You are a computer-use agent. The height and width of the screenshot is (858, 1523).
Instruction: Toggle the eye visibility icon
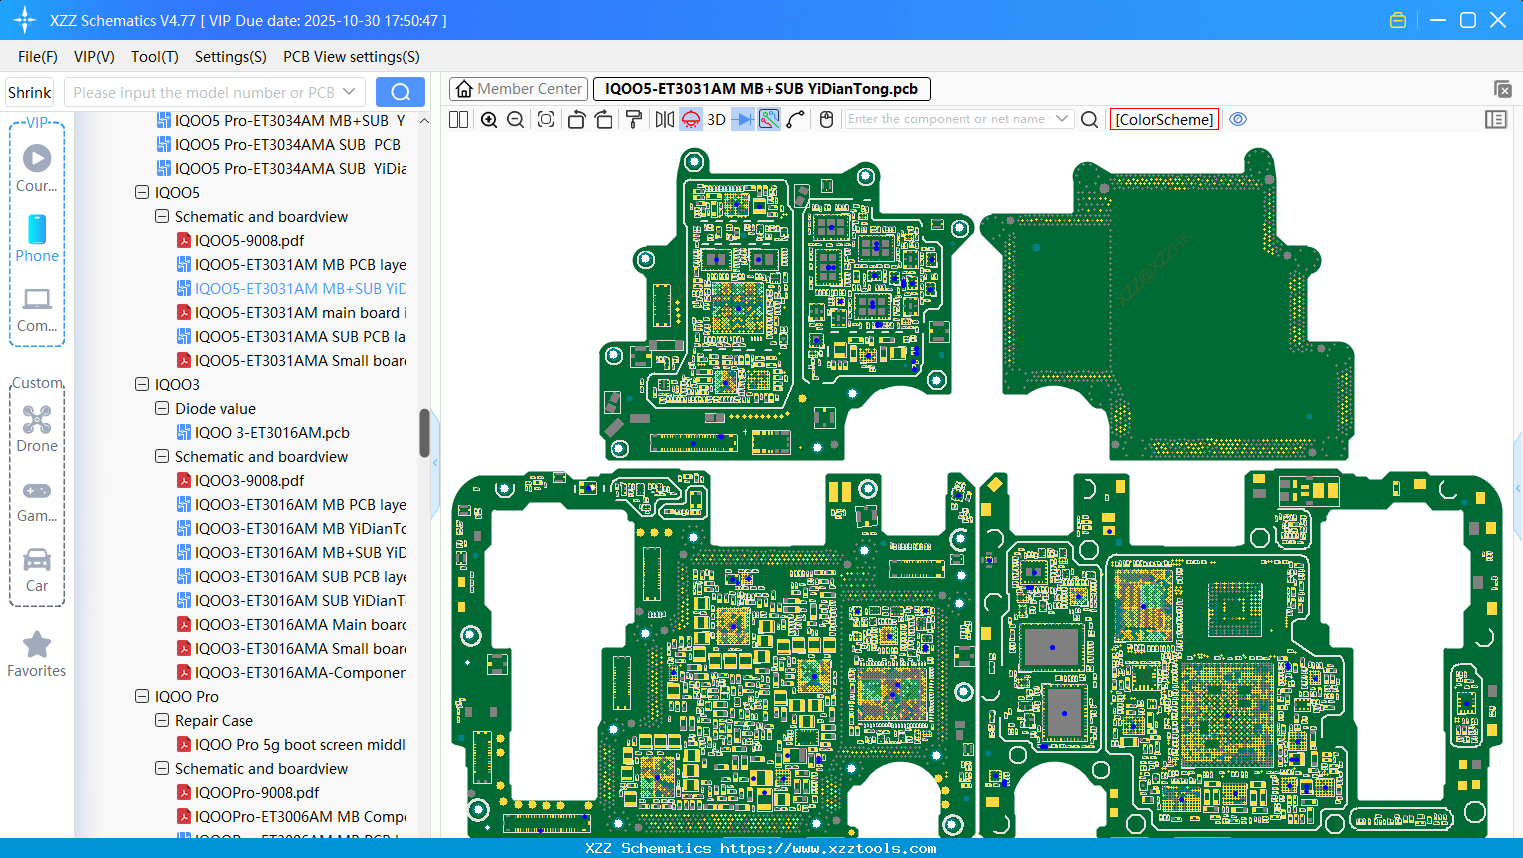coord(1238,120)
